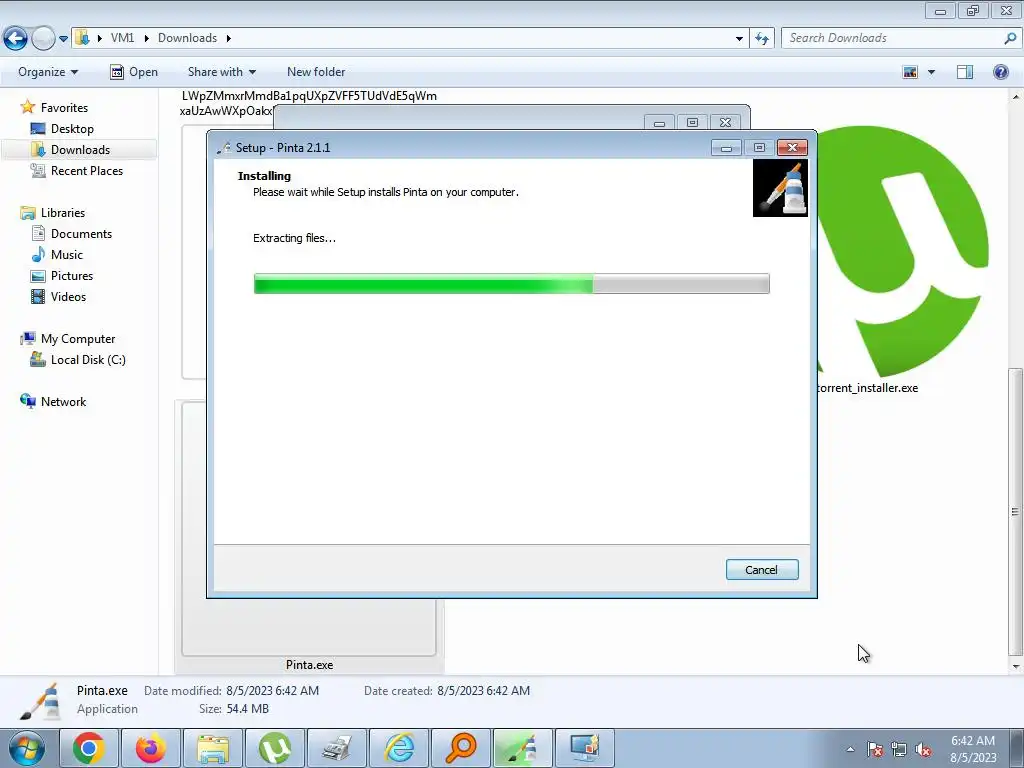The image size is (1024, 768).
Task: Open the clock showing 6:42 AM
Action: pos(973,749)
